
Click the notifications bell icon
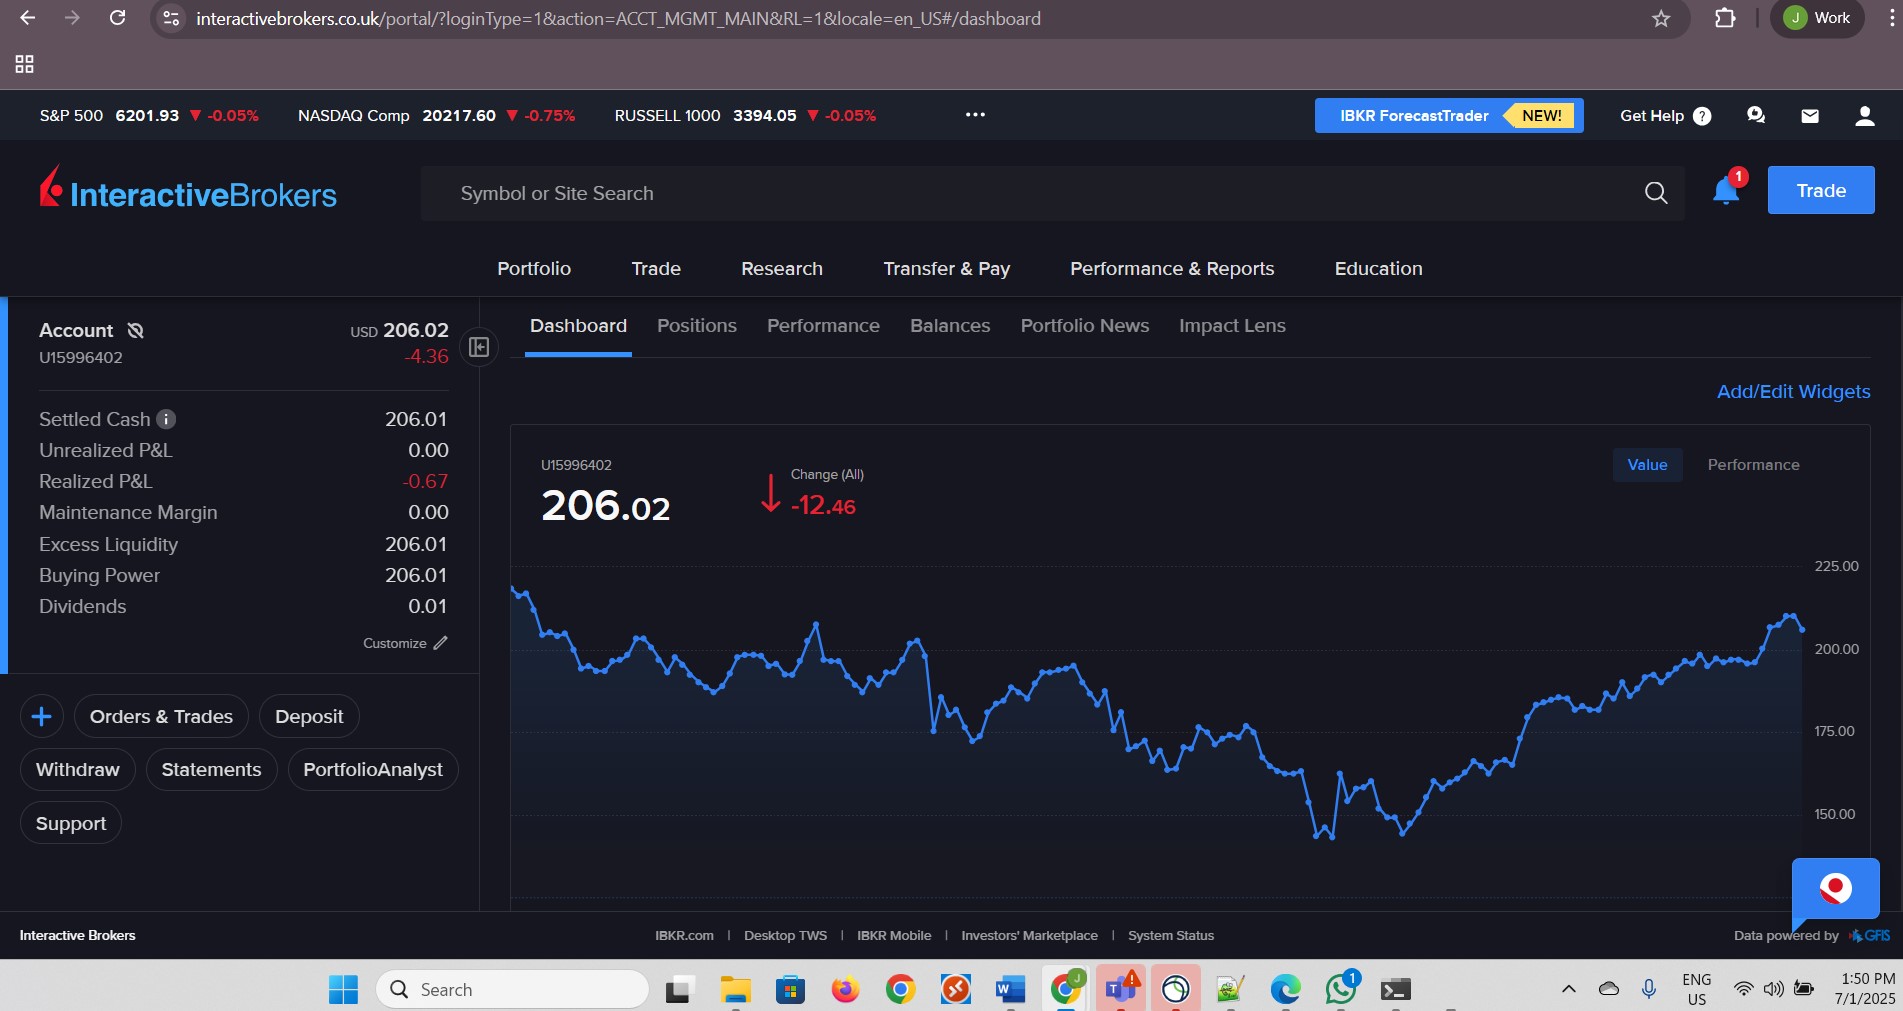(1726, 191)
